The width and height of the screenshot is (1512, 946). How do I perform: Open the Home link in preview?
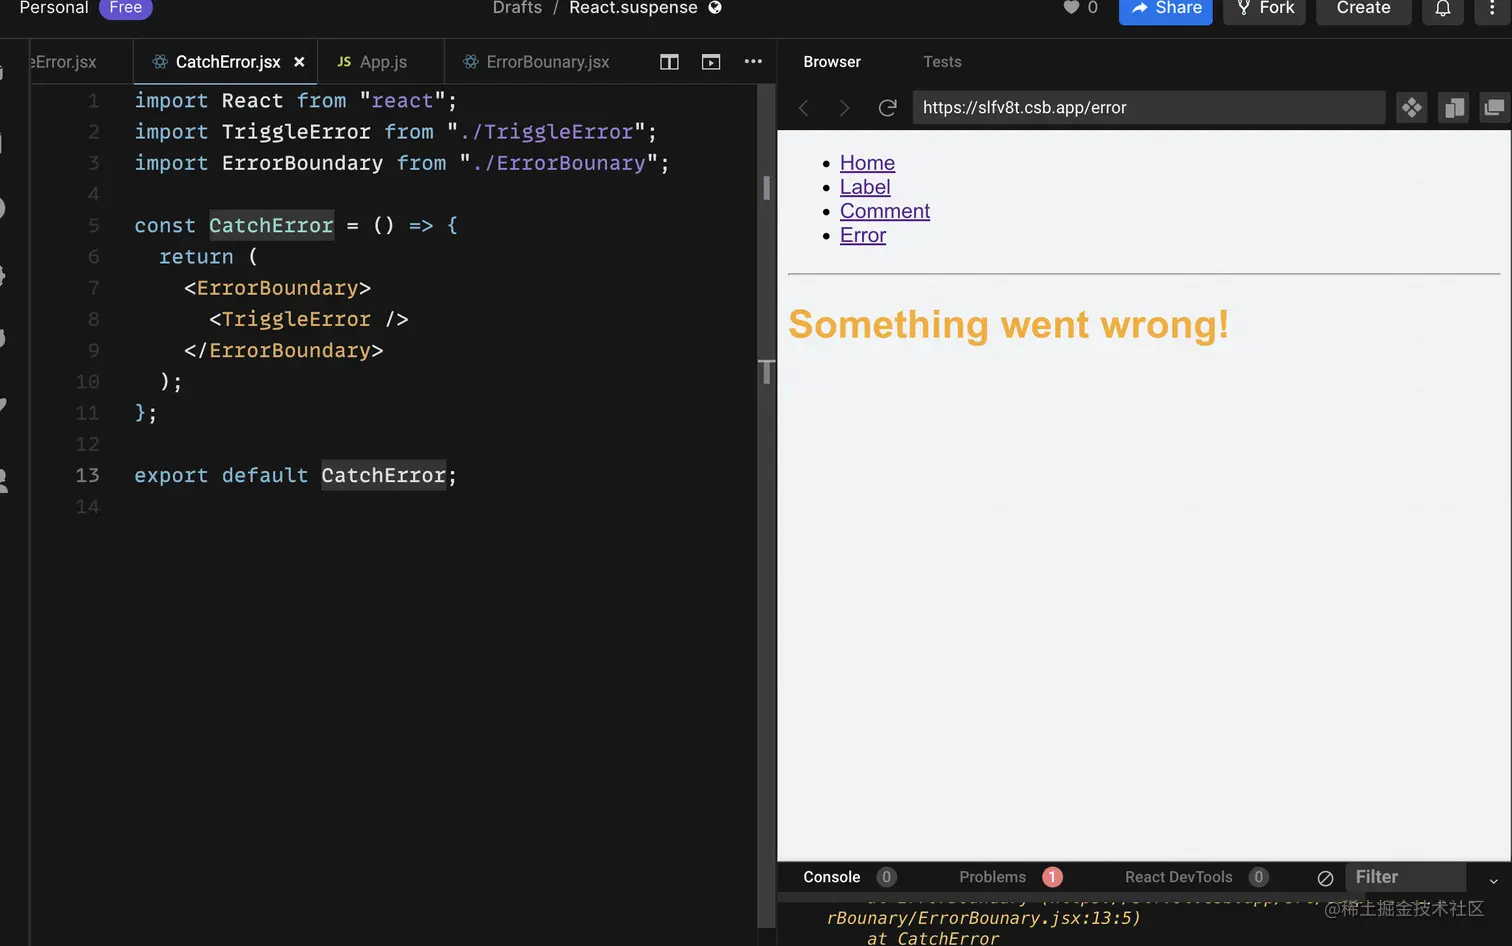coord(867,163)
